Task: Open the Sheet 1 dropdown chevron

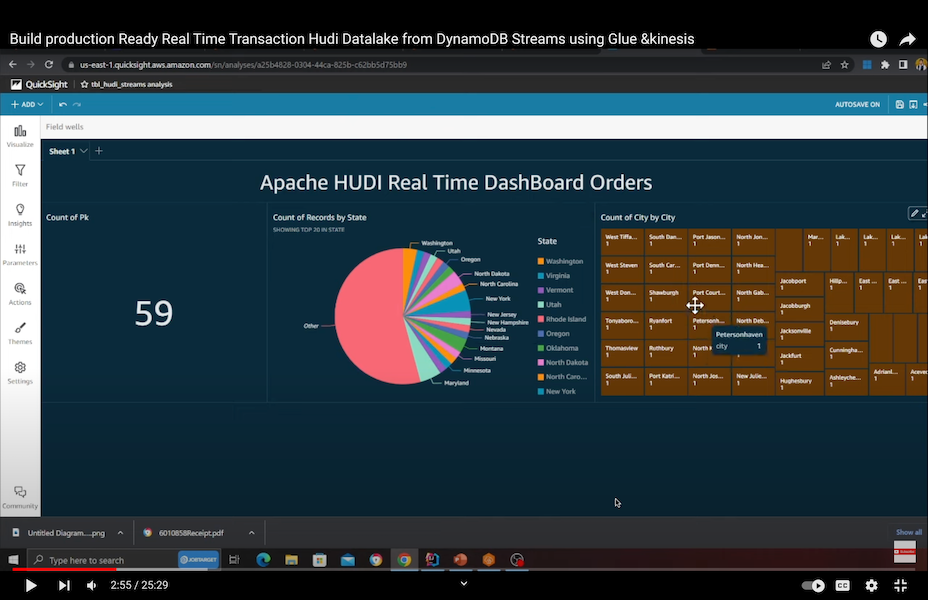Action: point(84,151)
